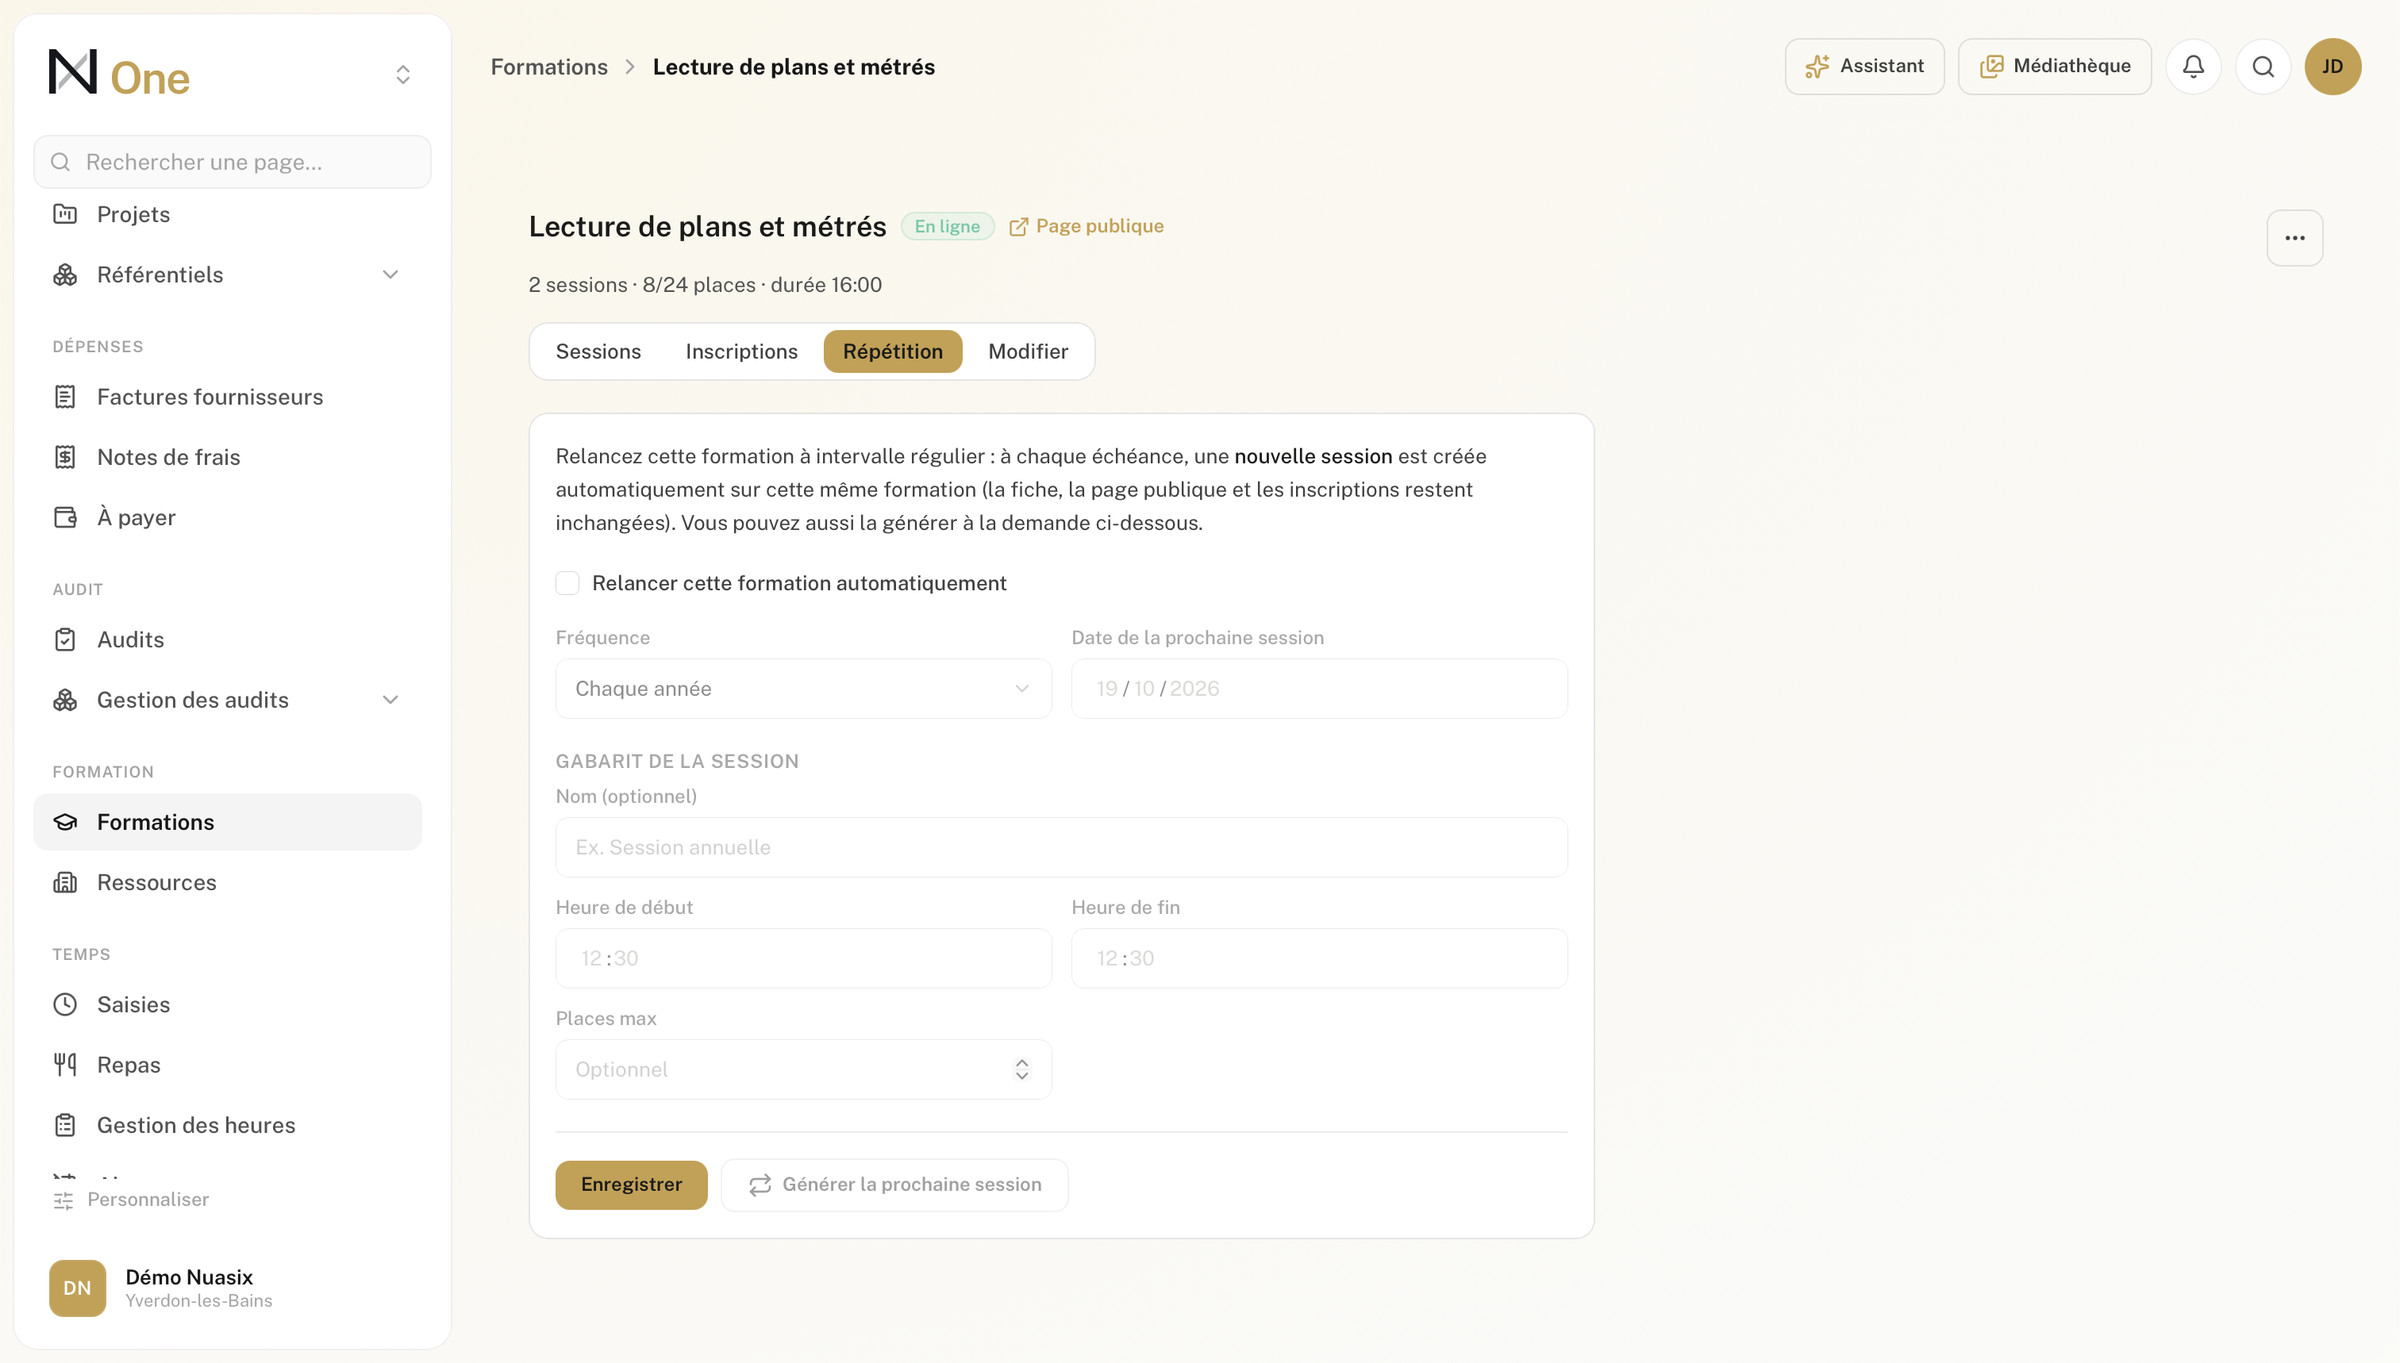Click the Assistant sparkle button
The width and height of the screenshot is (2400, 1363).
[x=1864, y=66]
